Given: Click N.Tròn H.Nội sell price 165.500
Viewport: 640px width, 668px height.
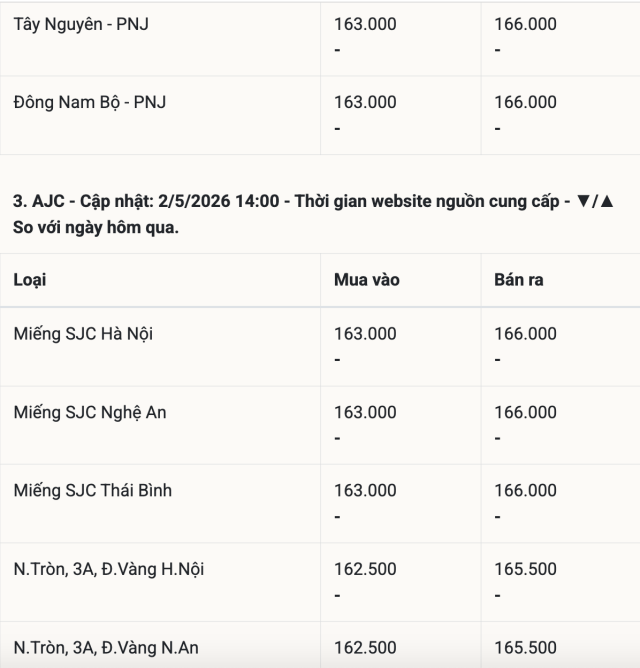Looking at the screenshot, I should click(x=525, y=569).
